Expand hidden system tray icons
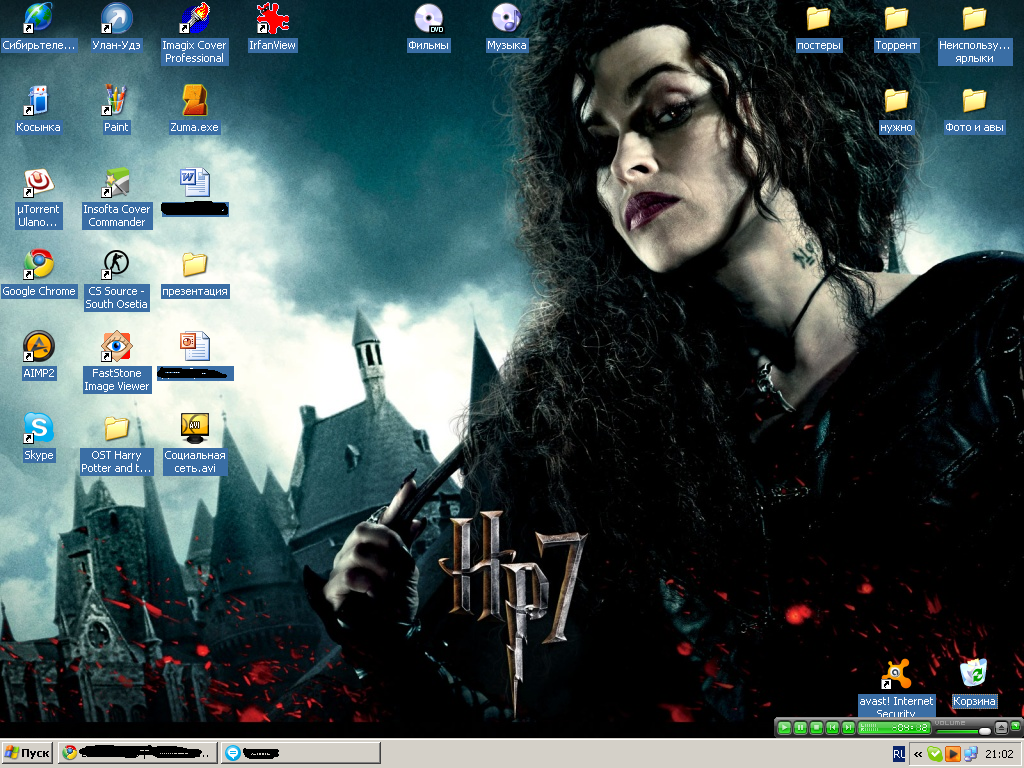Image resolution: width=1024 pixels, height=768 pixels. (918, 752)
